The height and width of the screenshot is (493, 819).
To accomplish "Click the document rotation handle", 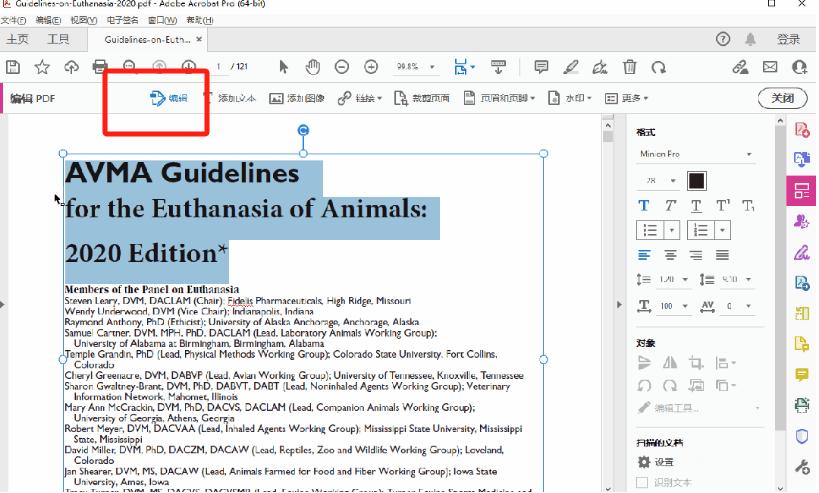I will pos(303,130).
